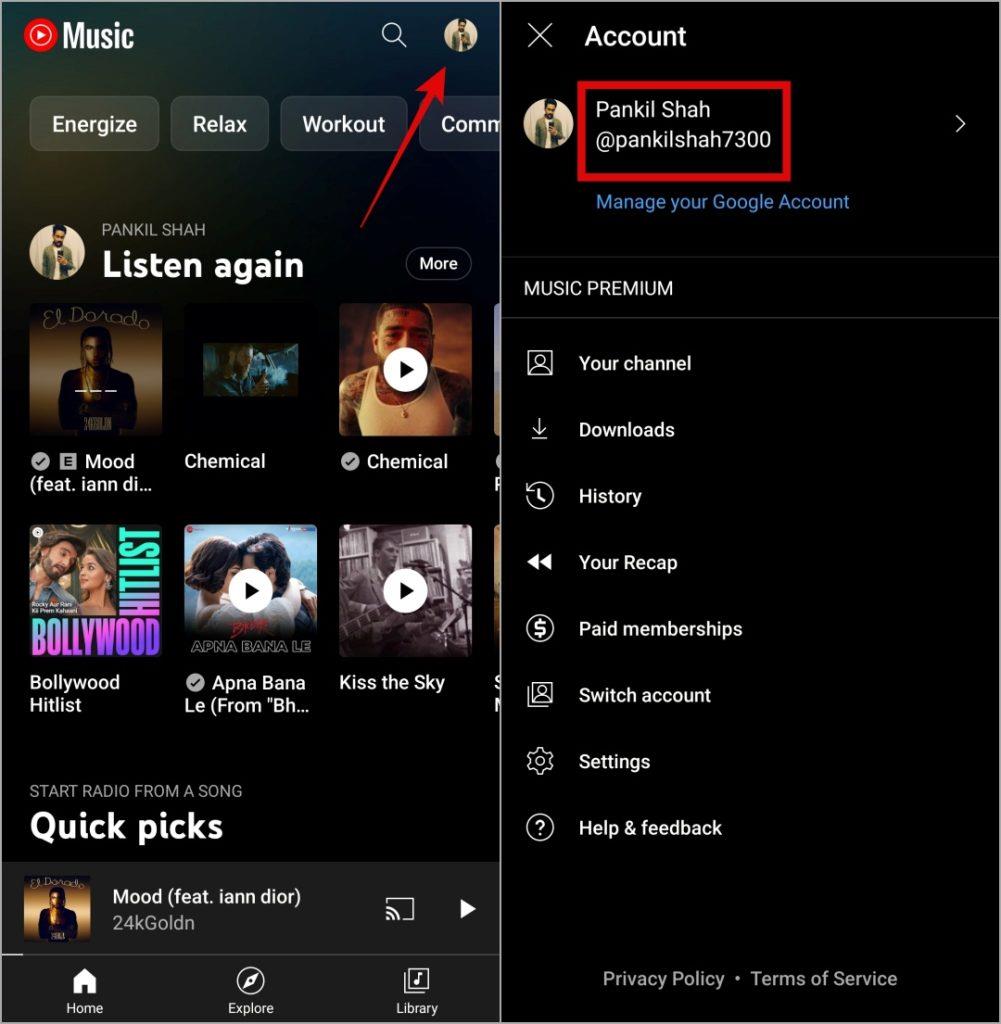Click the Settings gear icon
1001x1024 pixels.
pos(540,761)
